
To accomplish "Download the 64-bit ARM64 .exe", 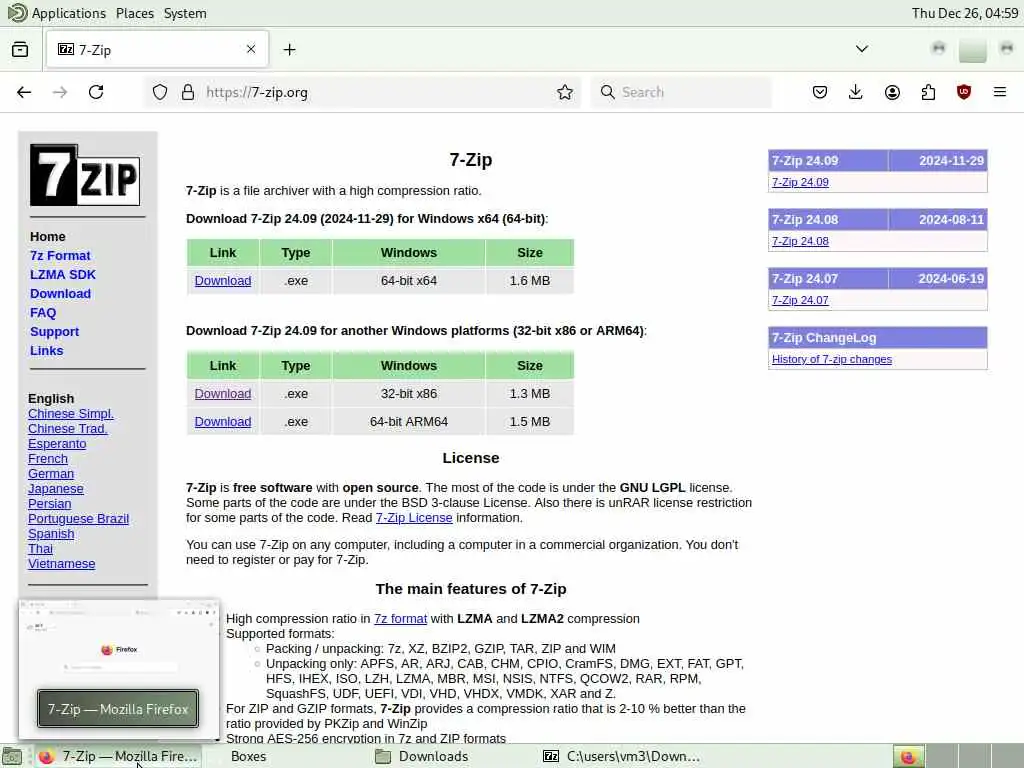I will pos(223,422).
